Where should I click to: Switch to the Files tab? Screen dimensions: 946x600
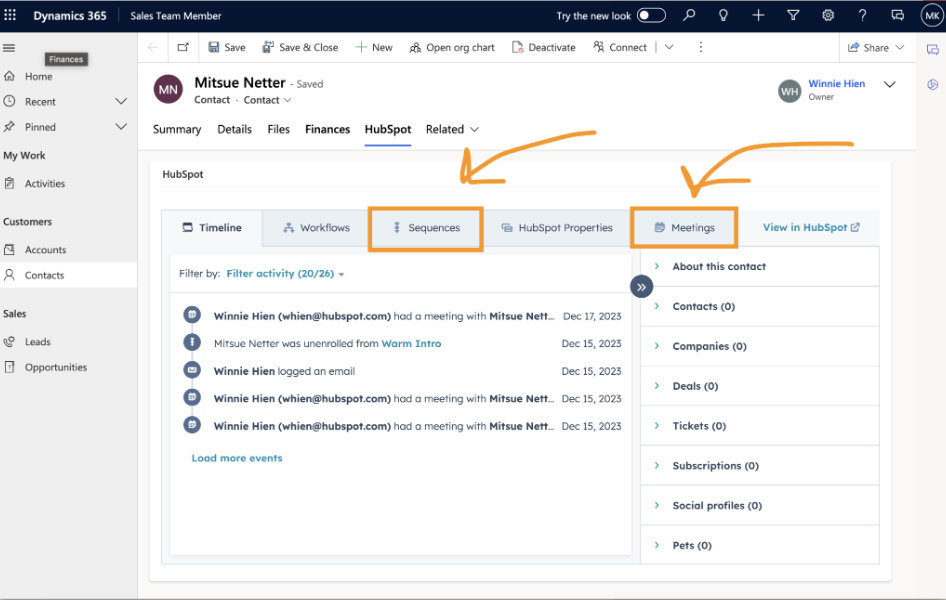click(x=278, y=129)
